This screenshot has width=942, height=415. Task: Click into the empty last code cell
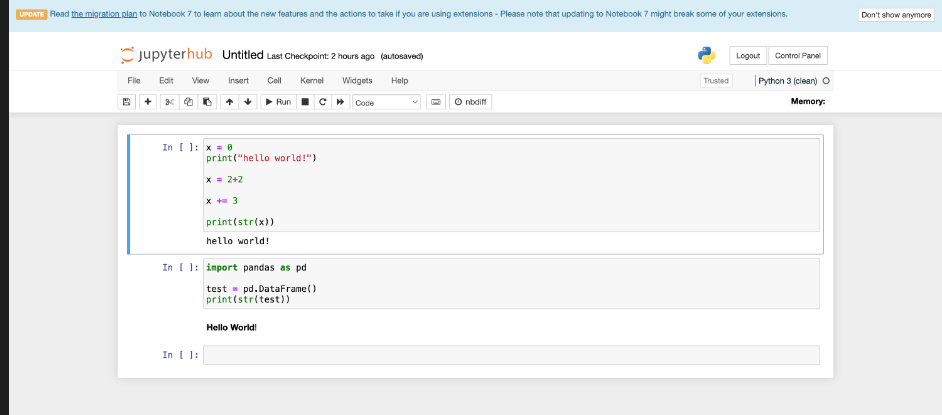[511, 355]
